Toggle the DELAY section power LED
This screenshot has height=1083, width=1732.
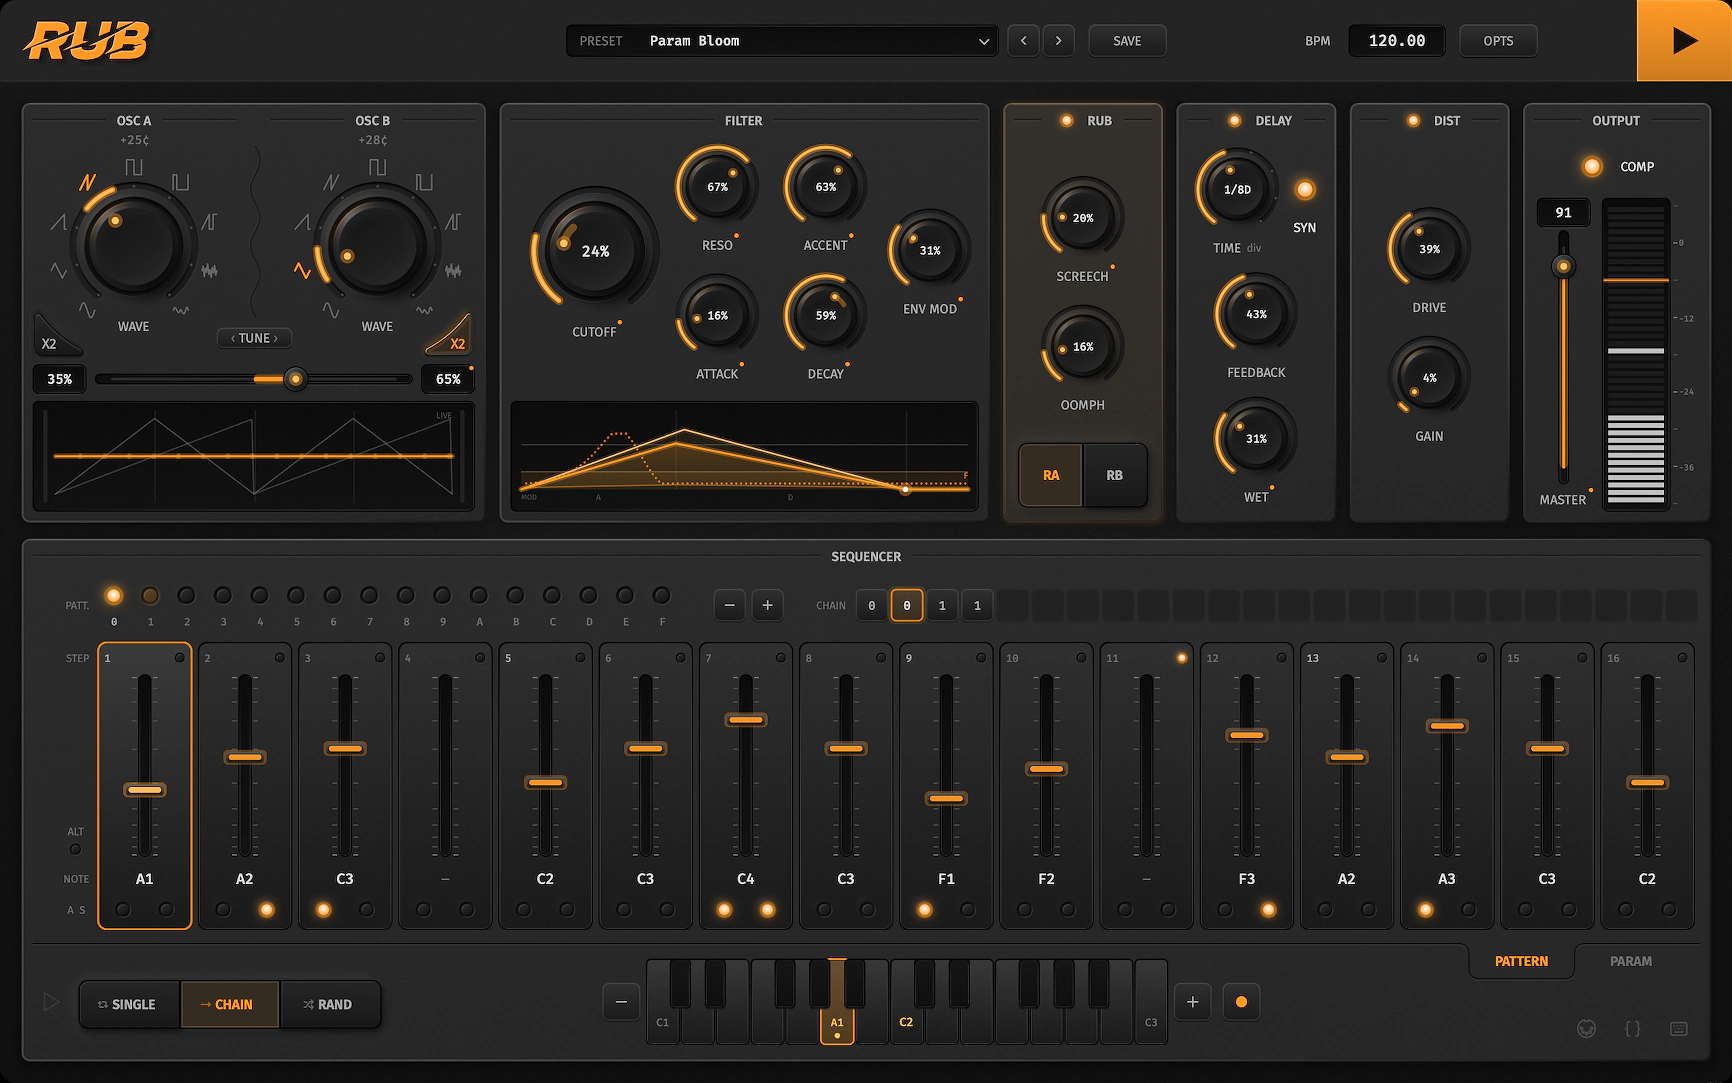tap(1234, 120)
